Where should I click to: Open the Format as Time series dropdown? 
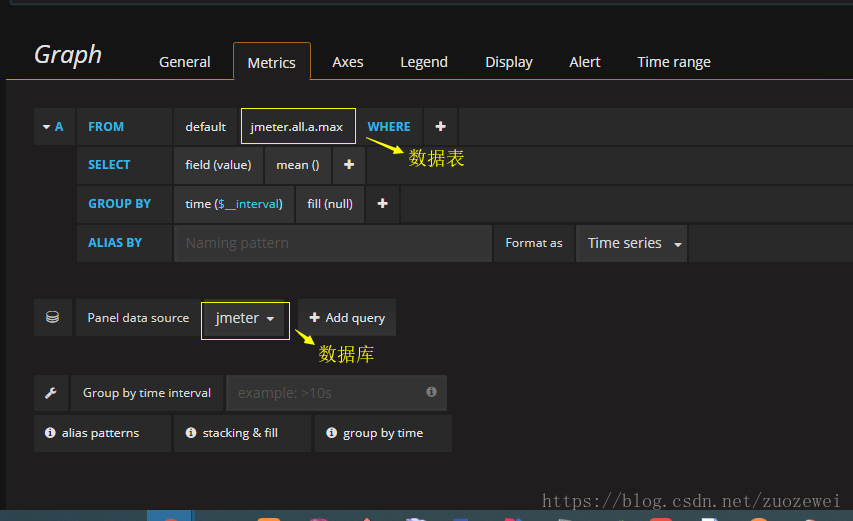(632, 243)
